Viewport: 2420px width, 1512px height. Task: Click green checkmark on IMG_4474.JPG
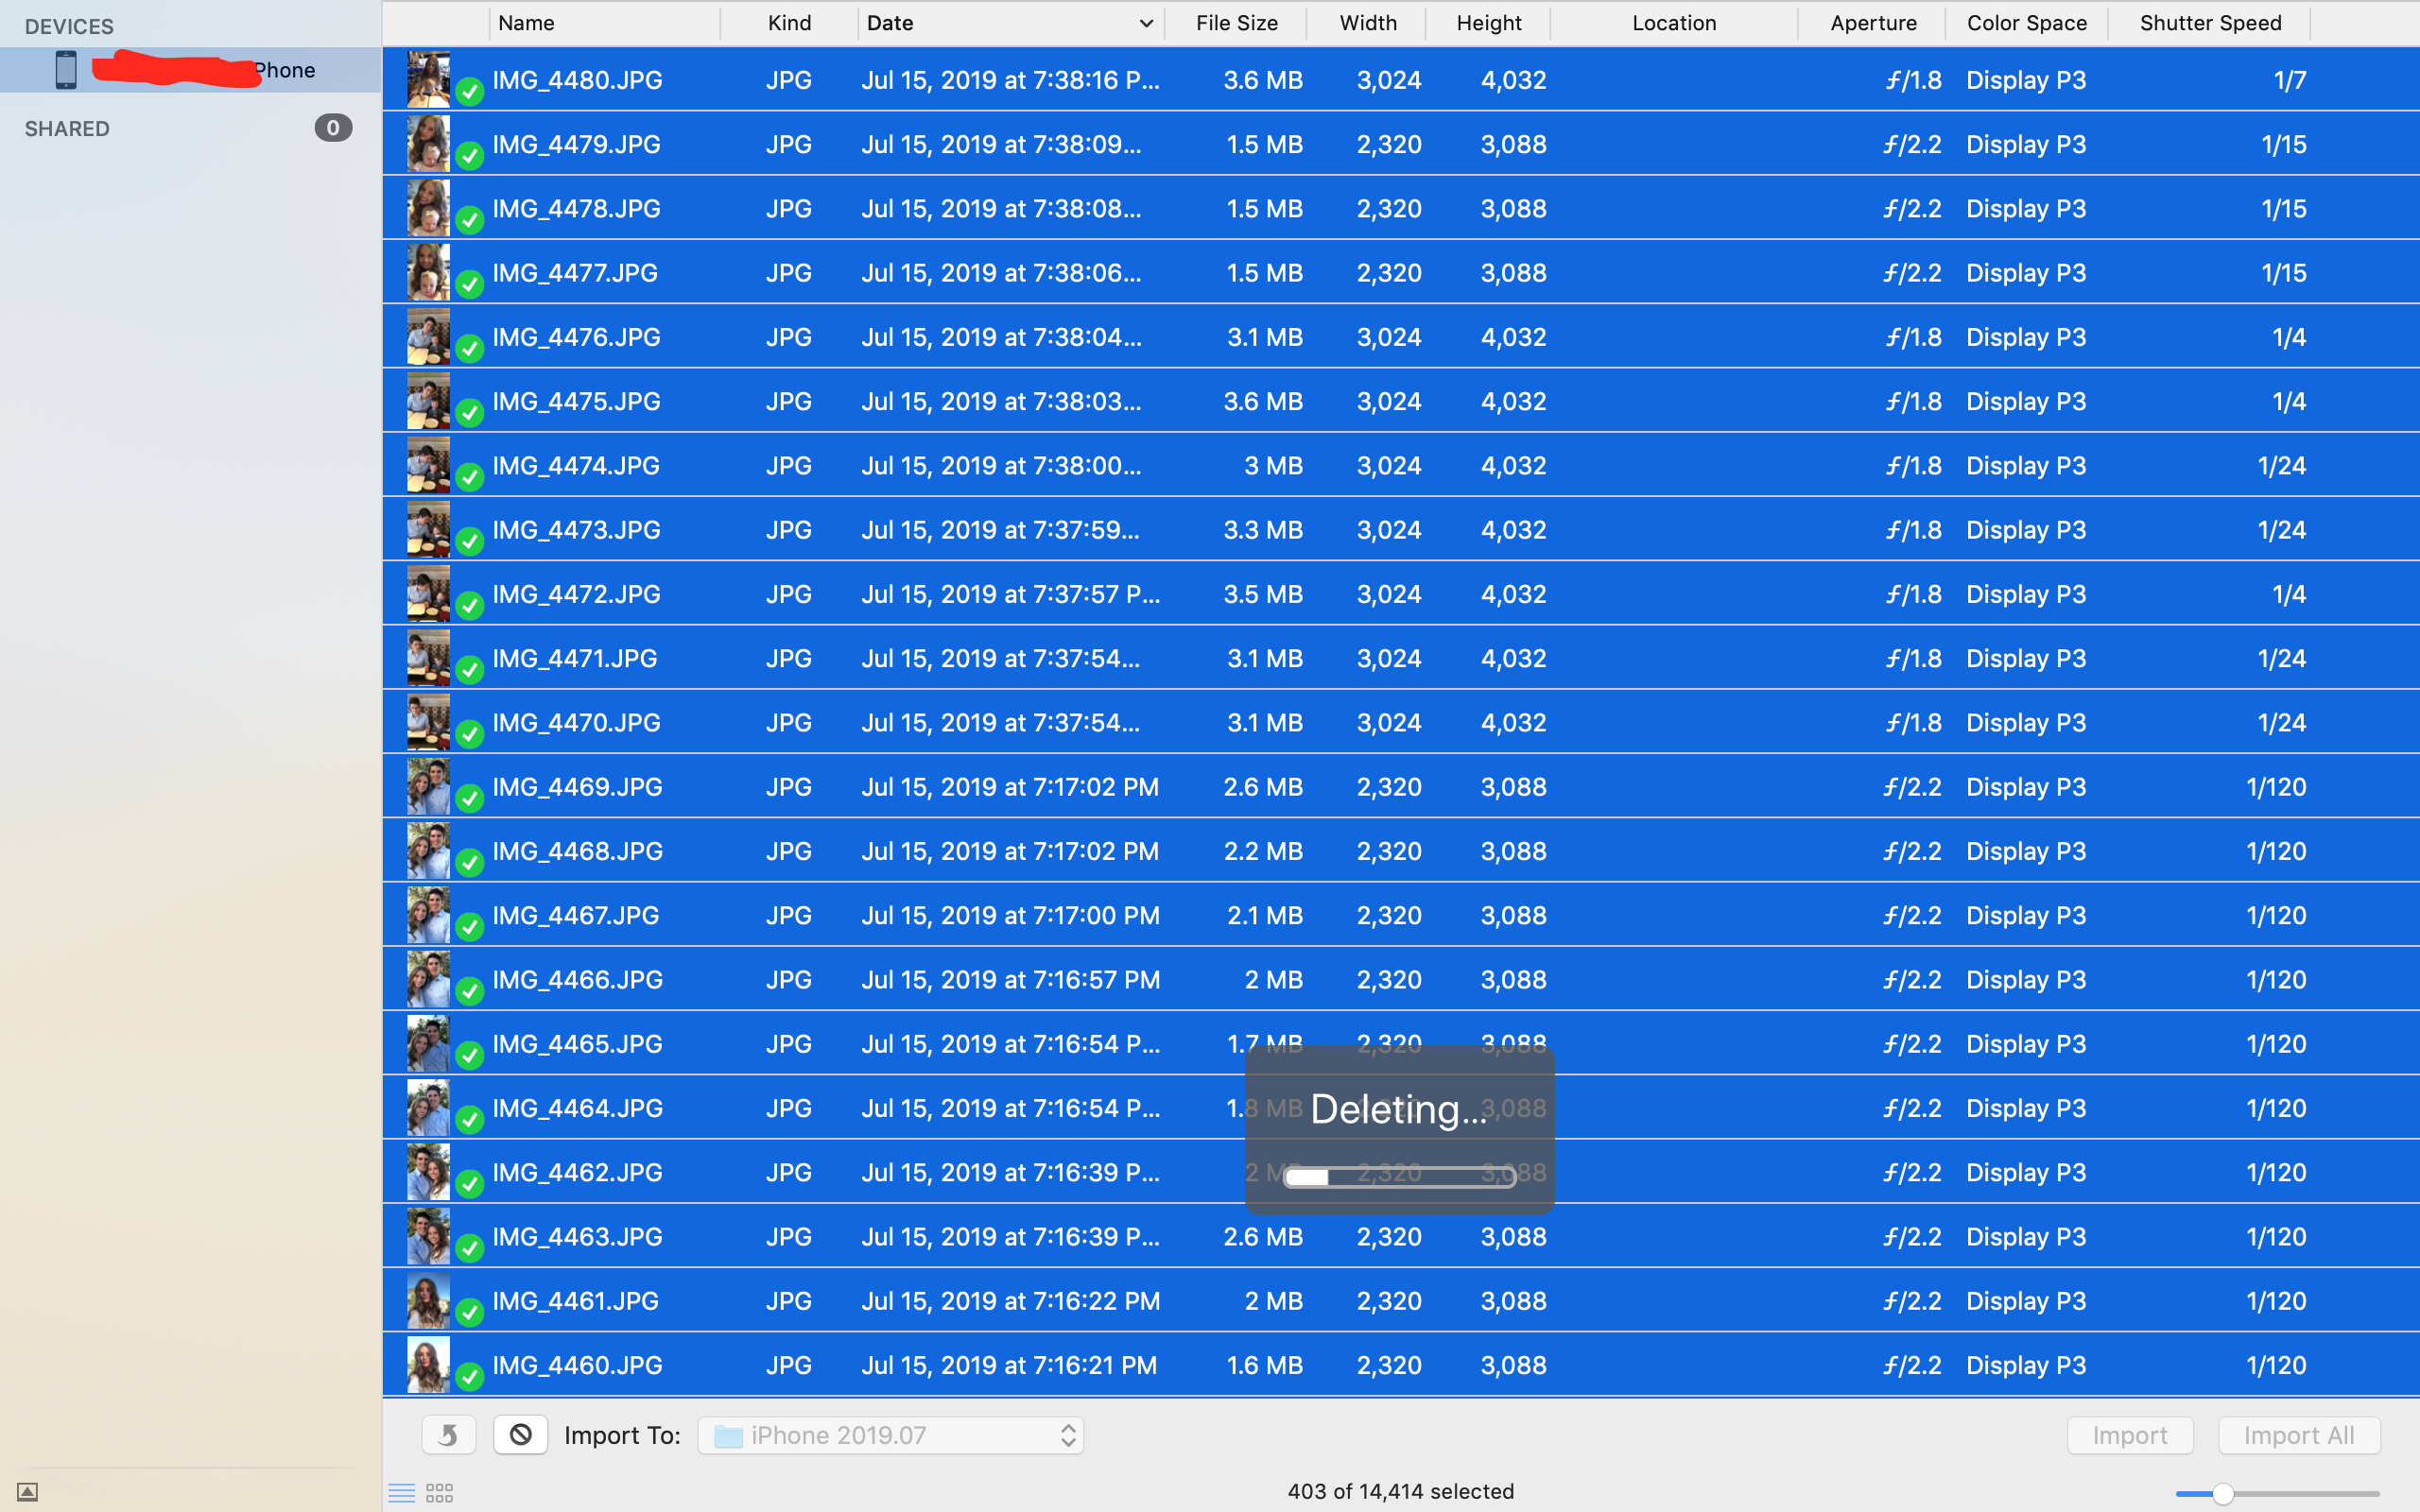470,477
